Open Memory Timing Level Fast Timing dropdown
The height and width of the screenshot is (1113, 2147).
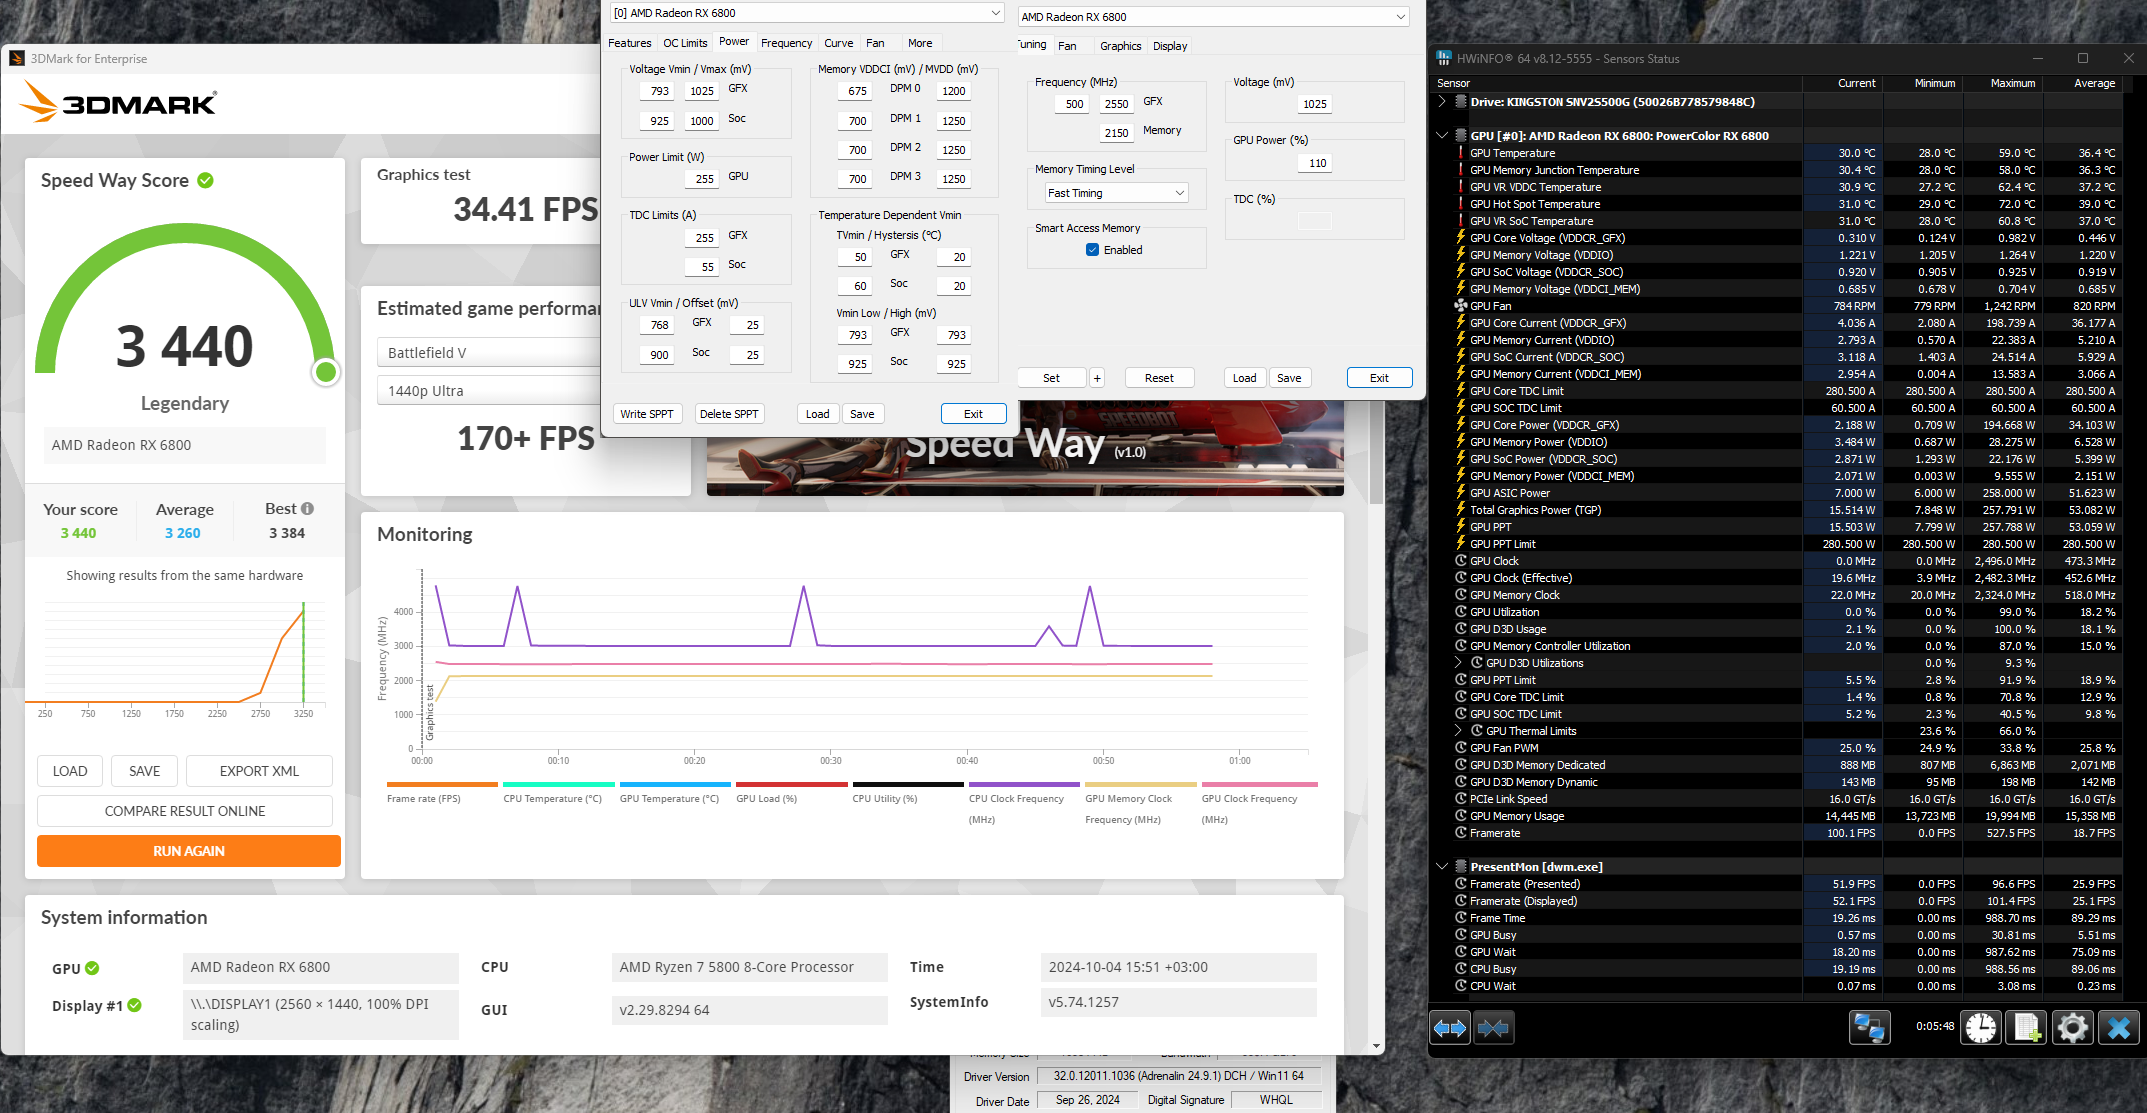1116,193
